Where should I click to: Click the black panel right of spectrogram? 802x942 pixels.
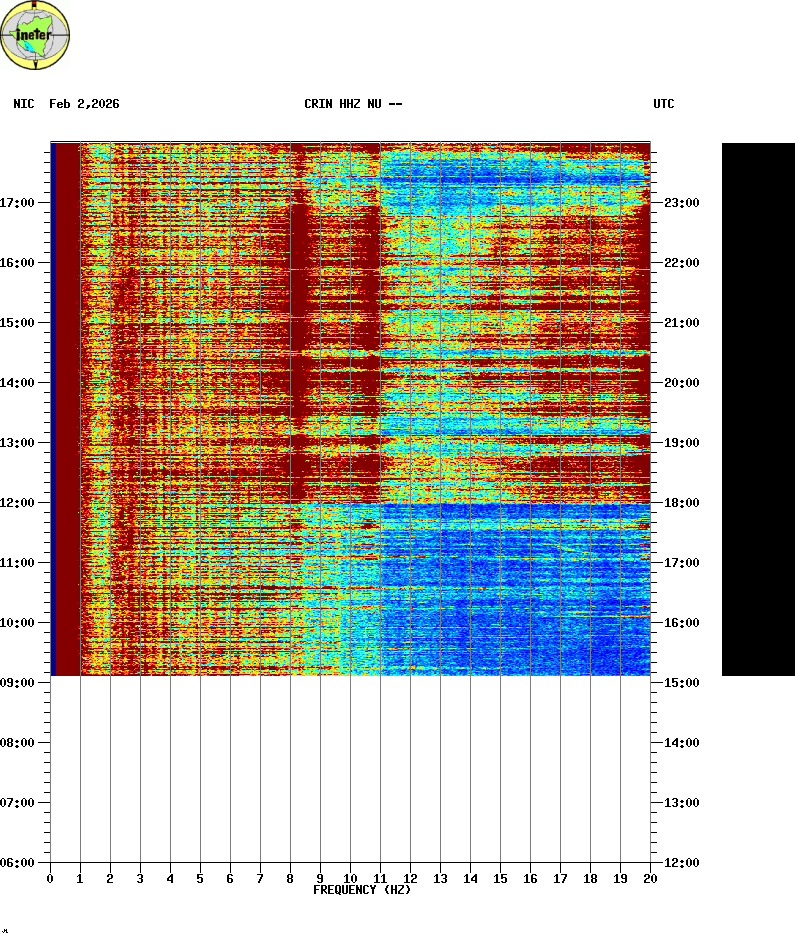click(758, 409)
